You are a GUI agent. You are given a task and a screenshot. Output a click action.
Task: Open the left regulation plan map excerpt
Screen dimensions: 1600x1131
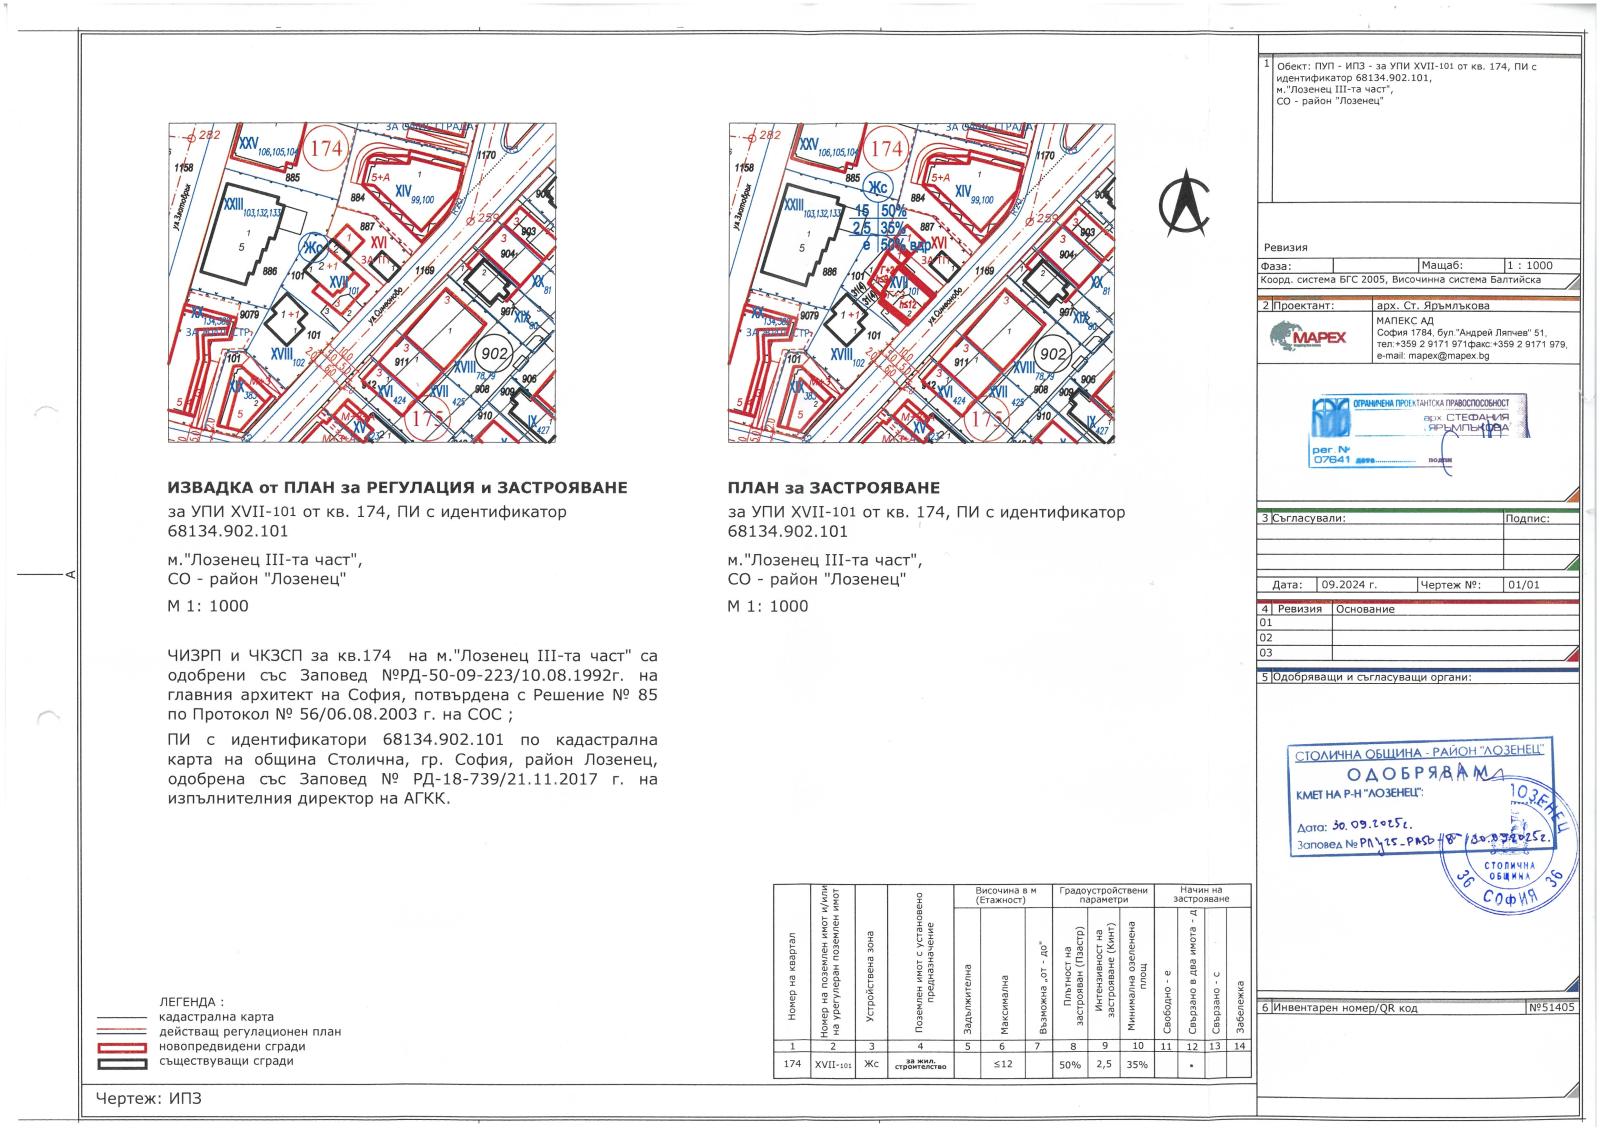pyautogui.click(x=362, y=283)
